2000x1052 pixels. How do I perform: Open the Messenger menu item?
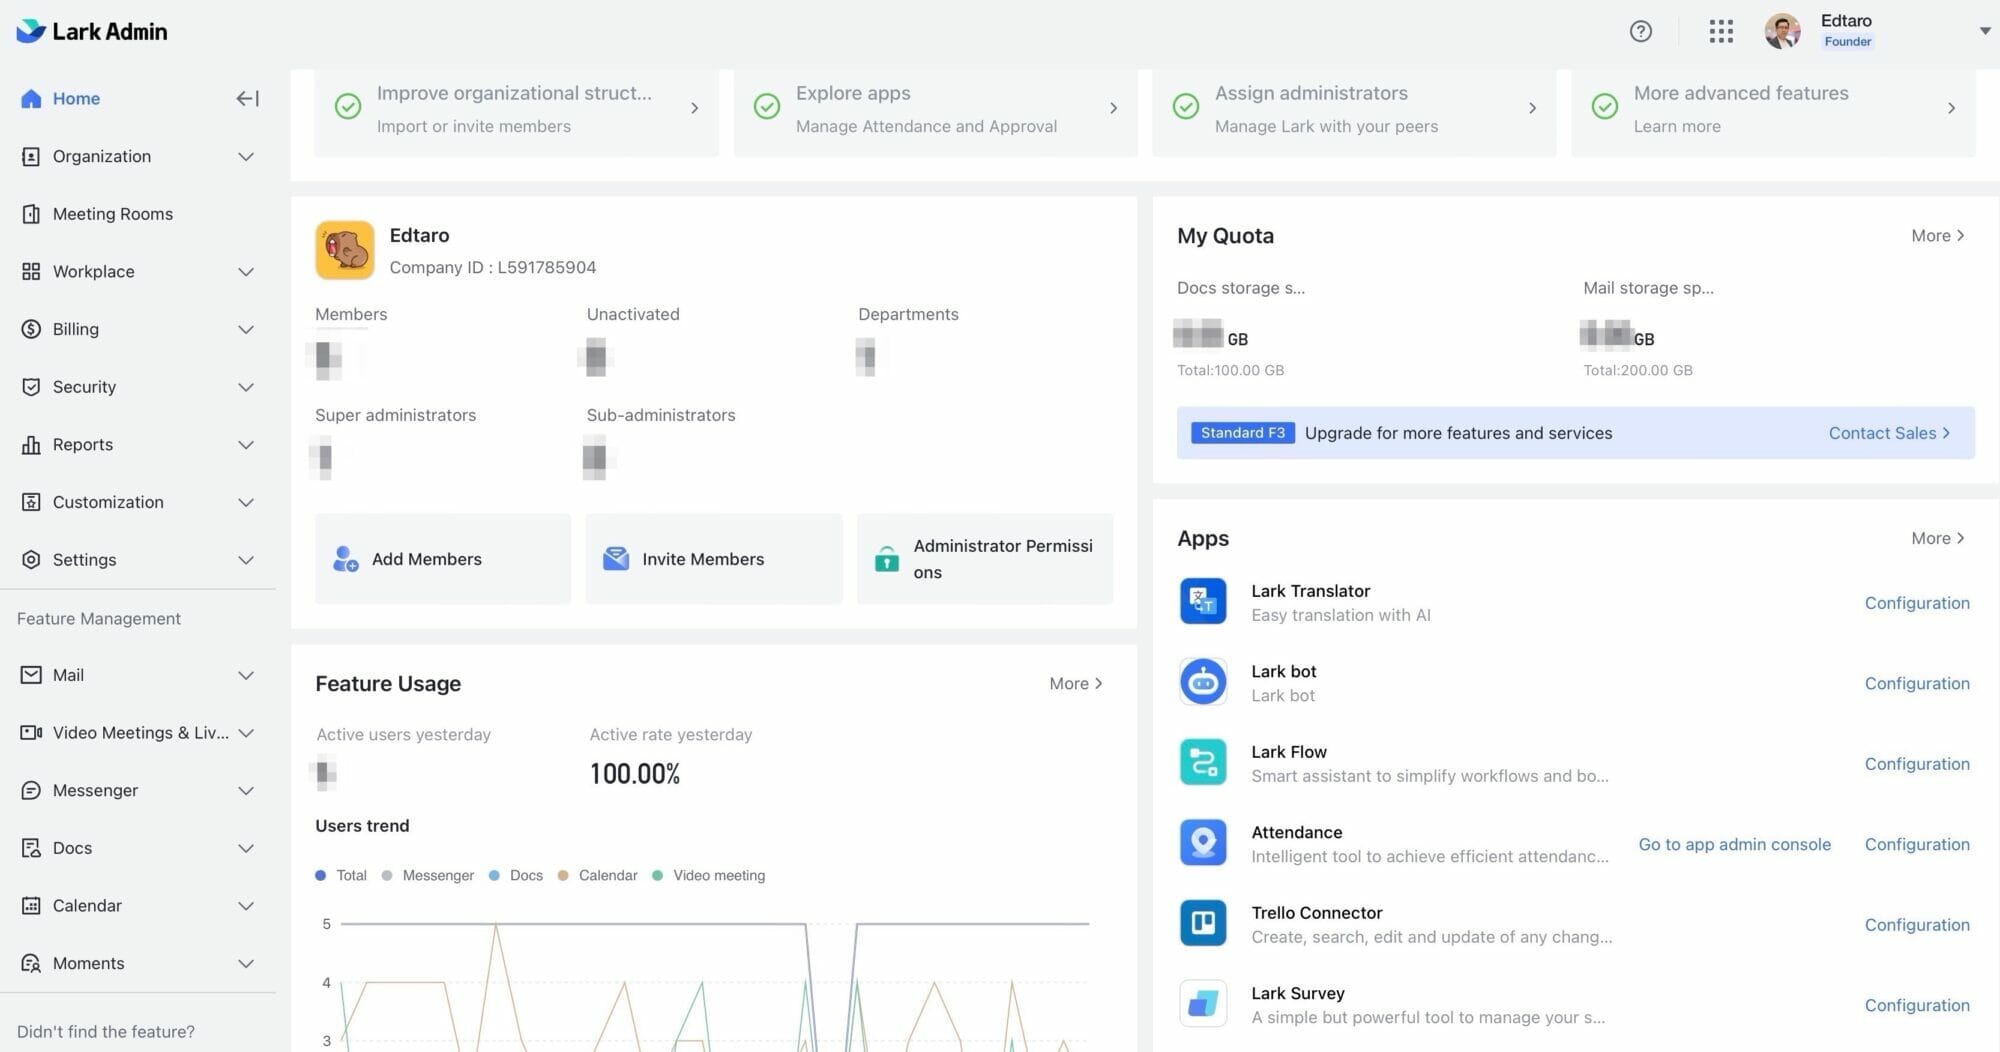(138, 790)
